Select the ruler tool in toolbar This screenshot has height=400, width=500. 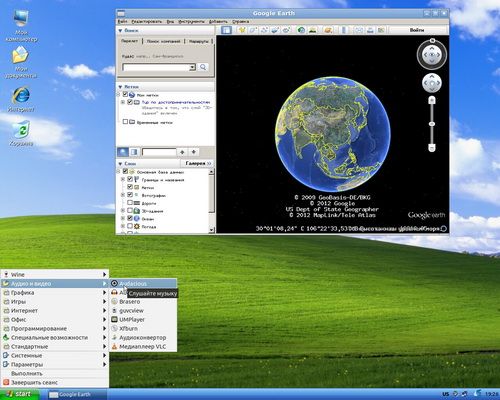(x=344, y=30)
